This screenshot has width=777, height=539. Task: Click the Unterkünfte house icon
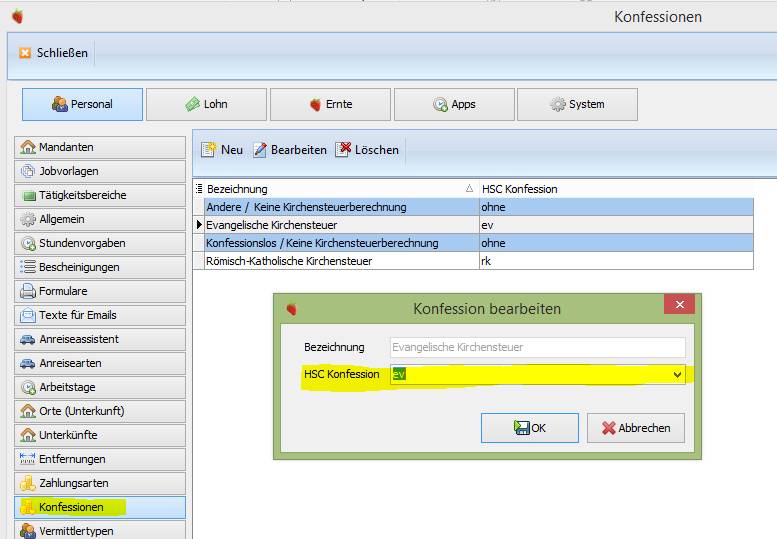(28, 435)
